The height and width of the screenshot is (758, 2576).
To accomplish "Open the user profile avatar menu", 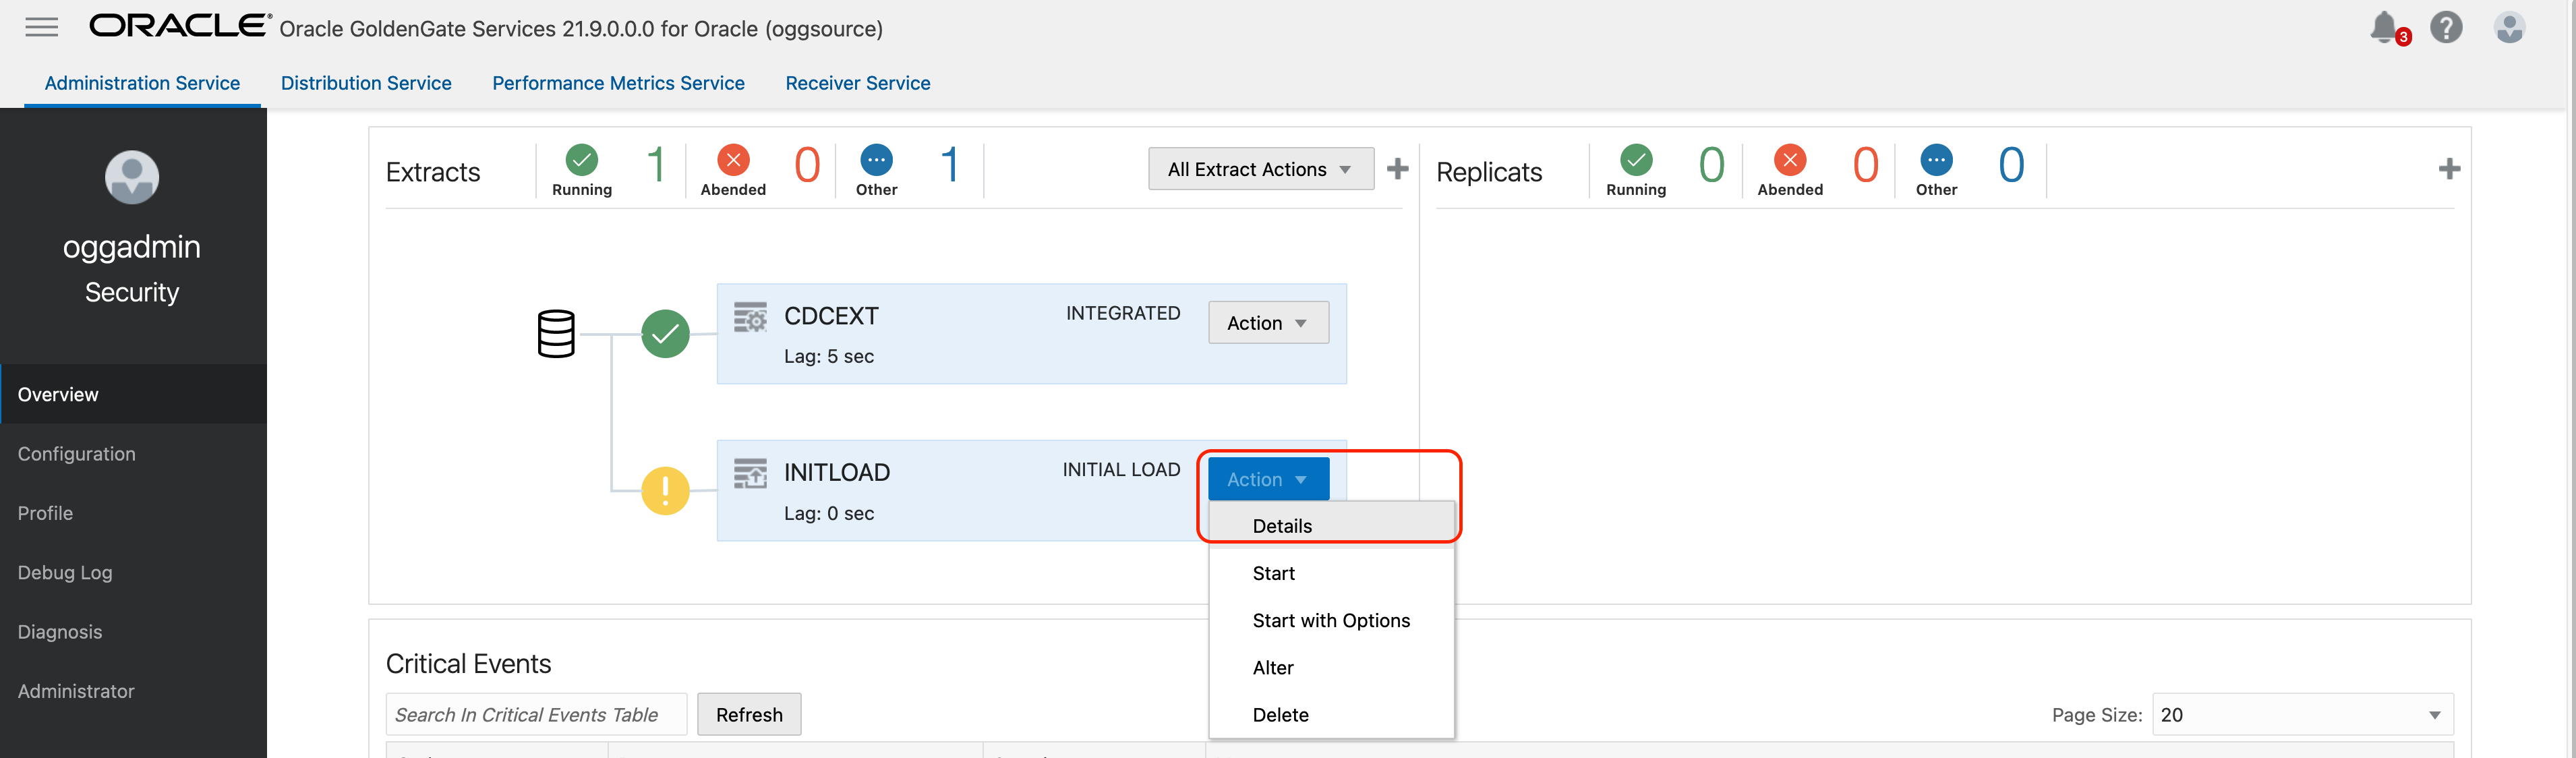I will pos(2509,27).
